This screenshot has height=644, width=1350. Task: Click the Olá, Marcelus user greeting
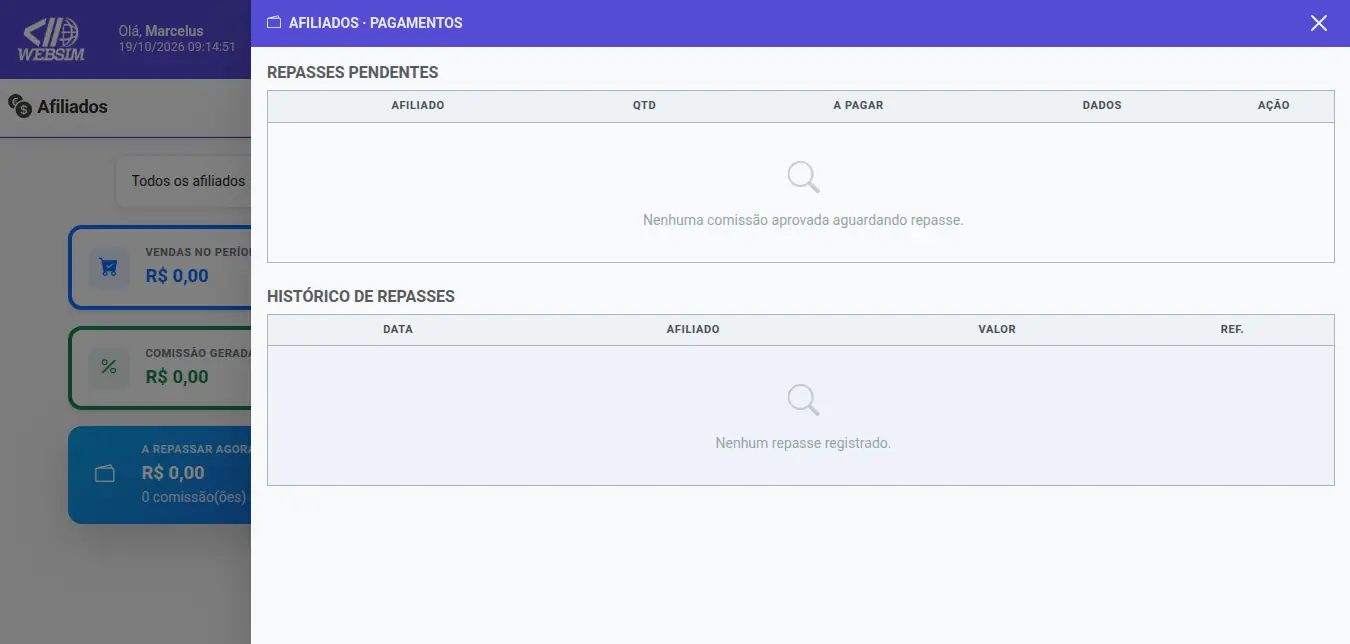(x=161, y=31)
